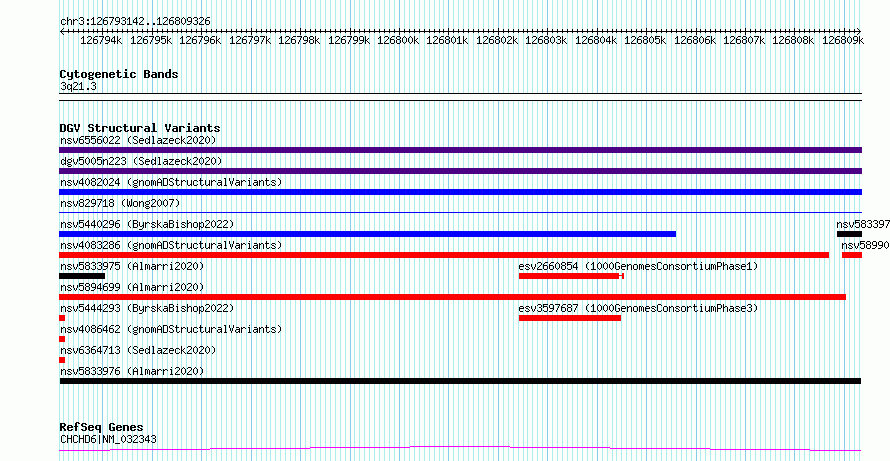Image resolution: width=890 pixels, height=461 pixels.
Task: Click the CHCHD6|NM_032343 gene label
Action: tap(108, 439)
